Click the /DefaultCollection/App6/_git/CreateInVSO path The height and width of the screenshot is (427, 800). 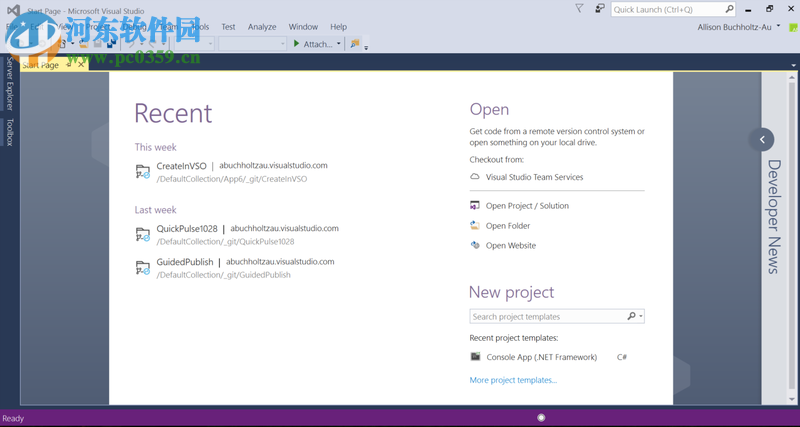coord(232,179)
